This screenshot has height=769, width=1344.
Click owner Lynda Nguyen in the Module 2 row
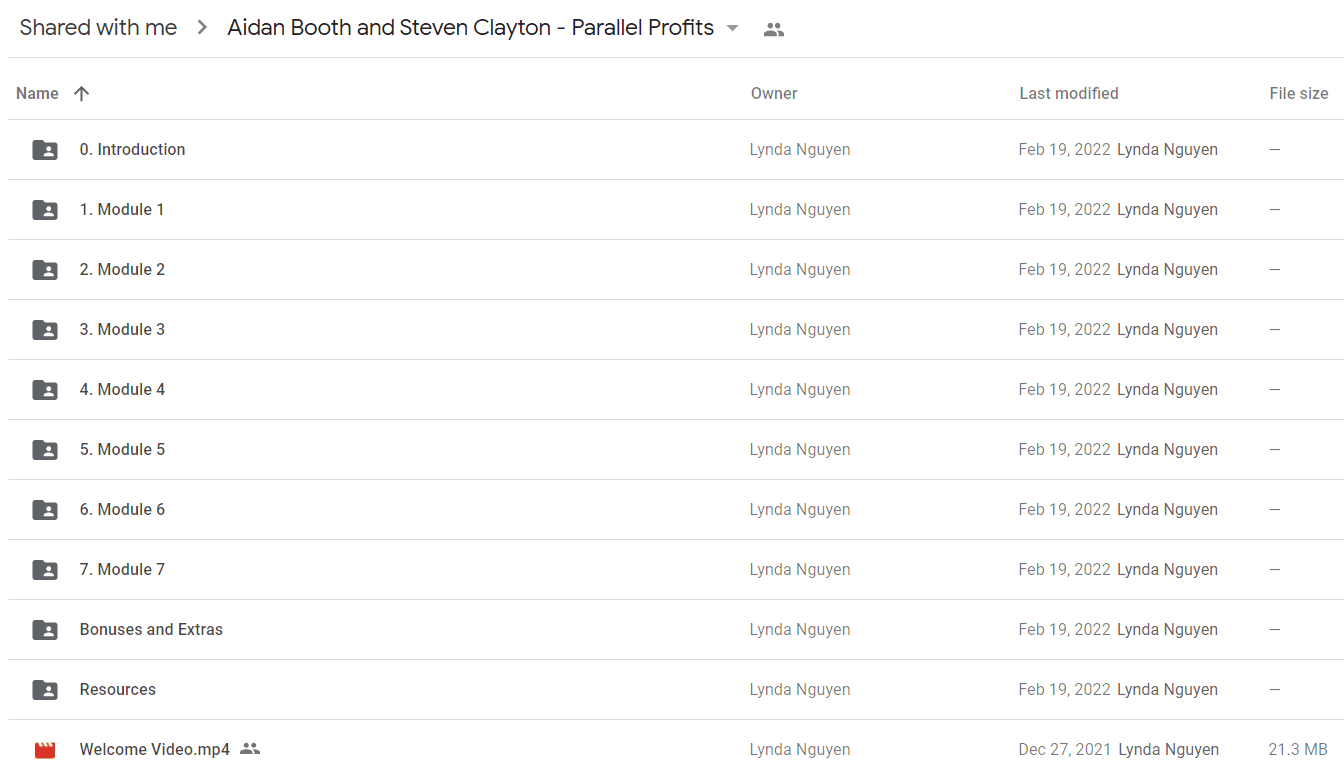(800, 269)
